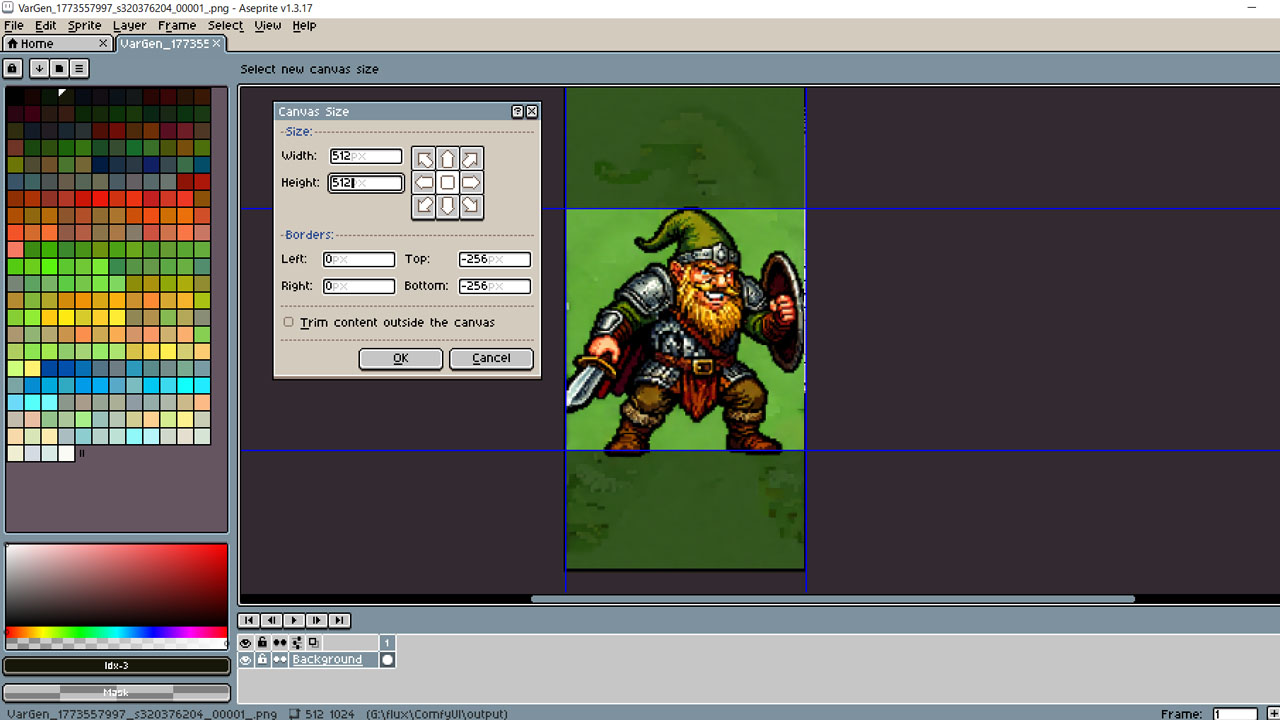Click the palette edit mode lock icon

click(12, 68)
